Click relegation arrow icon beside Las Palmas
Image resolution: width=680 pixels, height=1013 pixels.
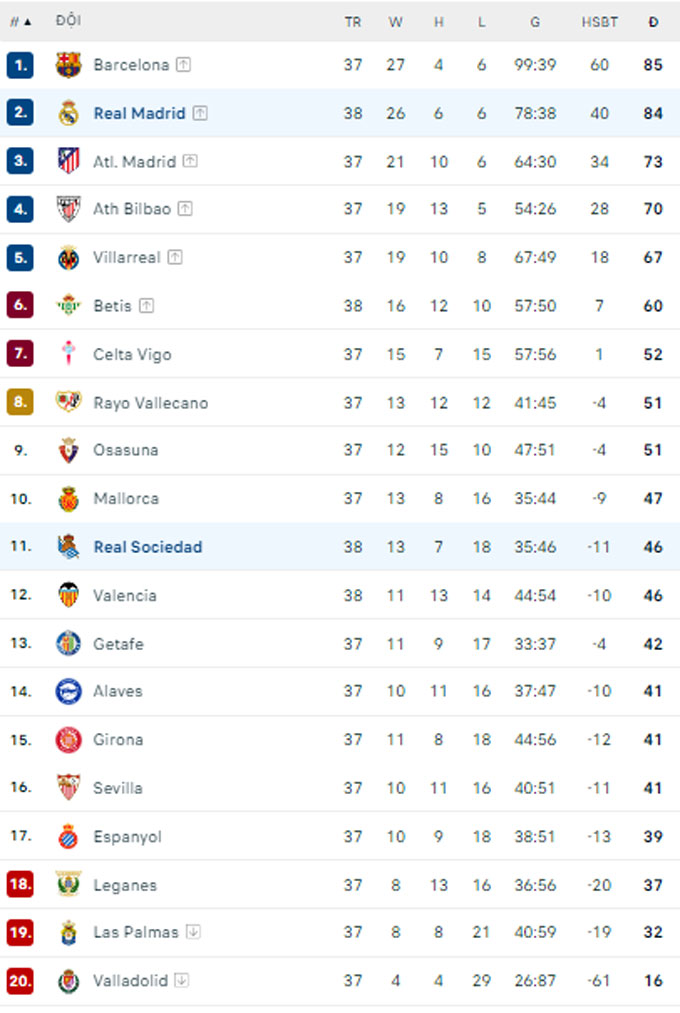[193, 932]
